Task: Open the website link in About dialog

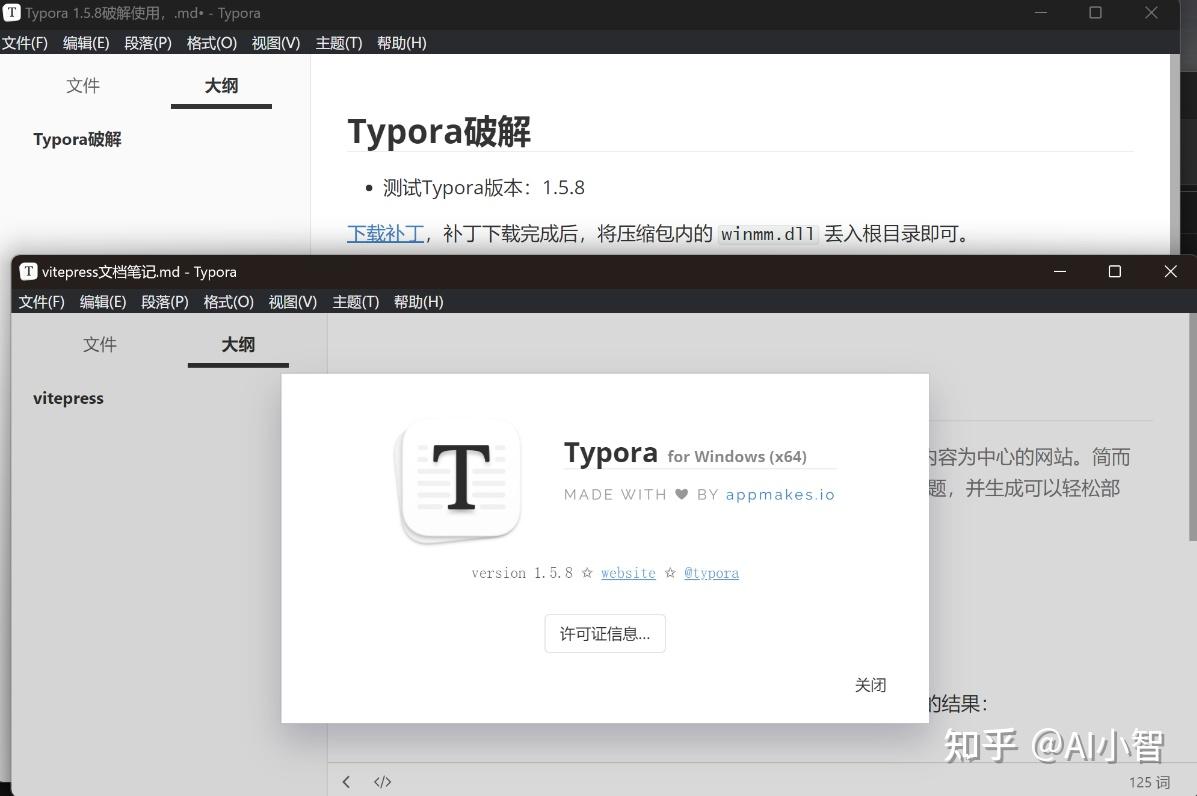Action: [628, 572]
